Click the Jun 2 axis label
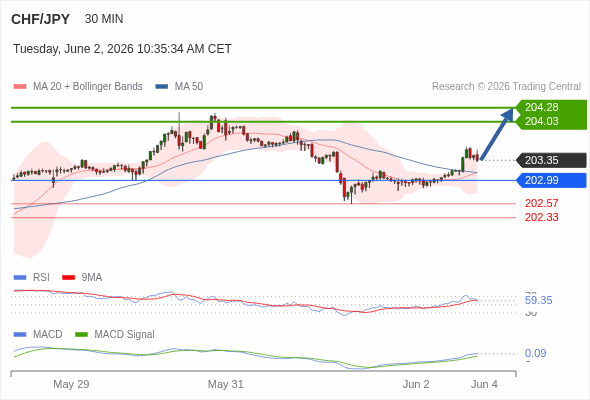 (416, 384)
